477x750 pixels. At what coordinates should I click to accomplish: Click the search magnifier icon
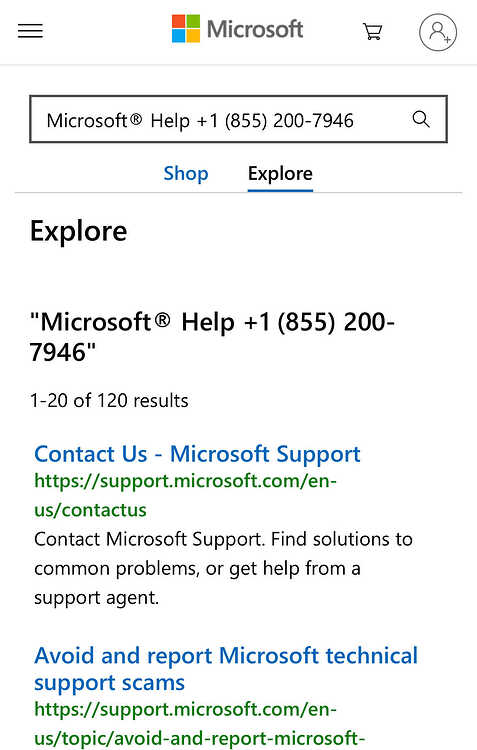[x=421, y=119]
